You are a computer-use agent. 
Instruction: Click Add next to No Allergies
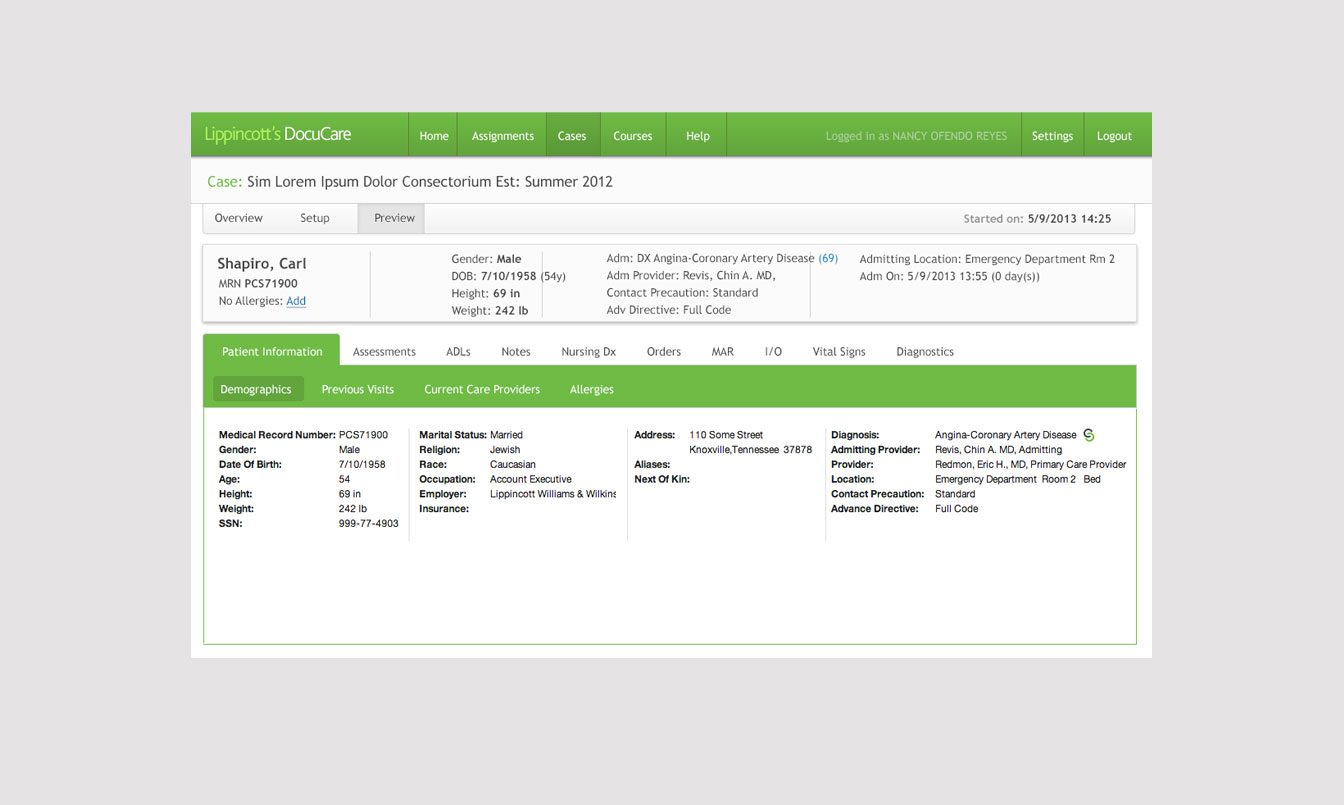(295, 300)
